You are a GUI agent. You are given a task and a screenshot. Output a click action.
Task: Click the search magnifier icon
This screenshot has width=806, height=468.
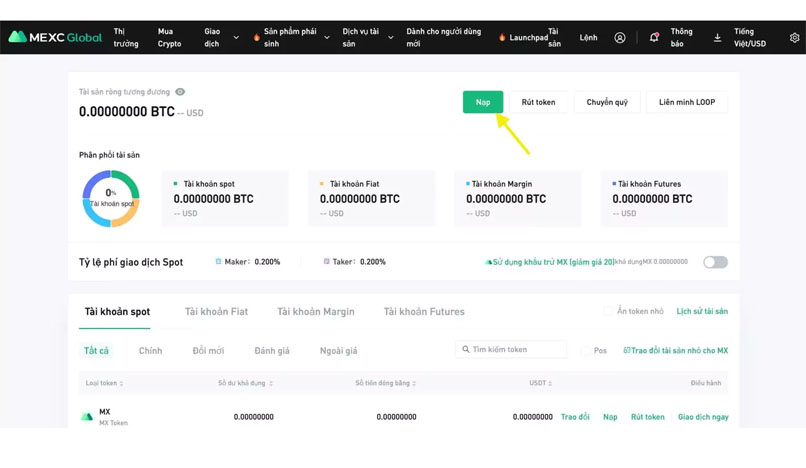pyautogui.click(x=466, y=349)
